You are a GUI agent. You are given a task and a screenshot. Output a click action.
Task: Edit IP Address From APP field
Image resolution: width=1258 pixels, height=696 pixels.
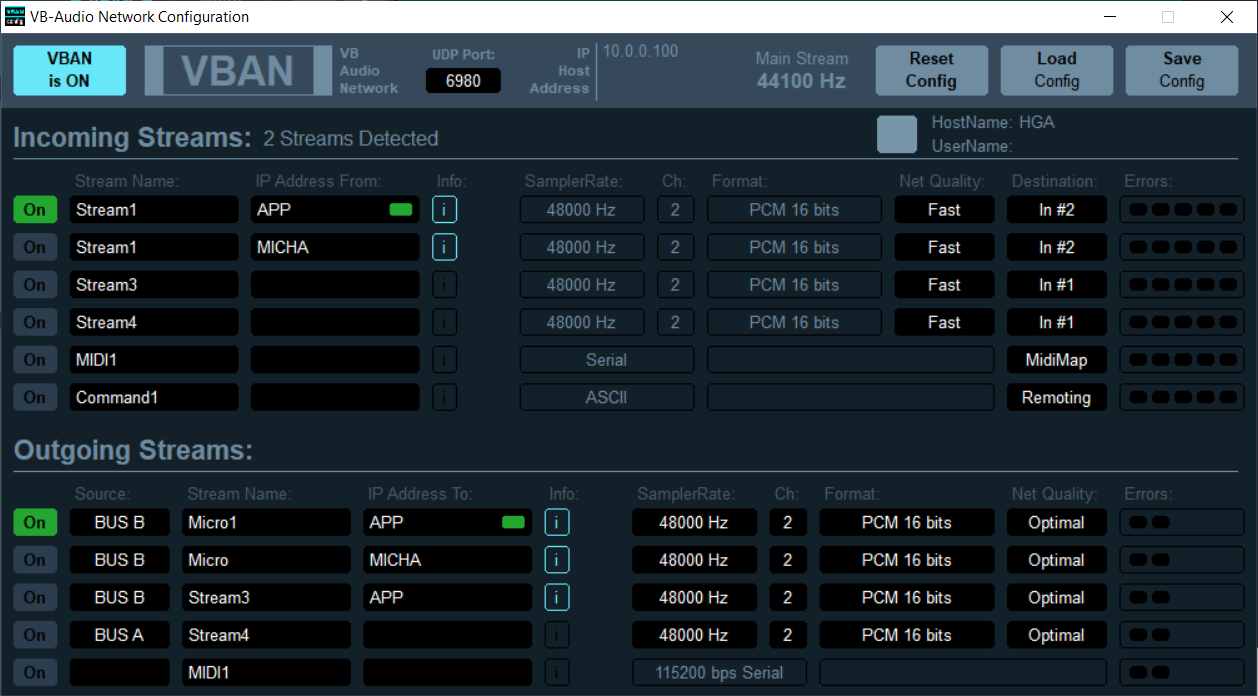pos(335,210)
